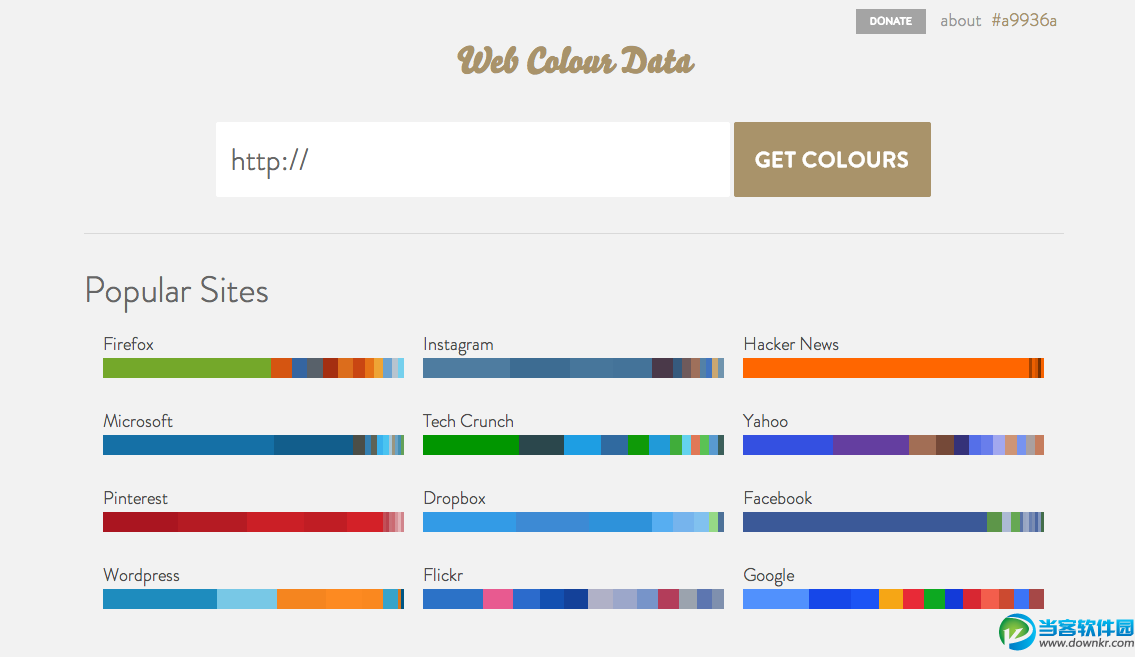The height and width of the screenshot is (657, 1135).
Task: Click the green swatch in Firefox palette
Action: pyautogui.click(x=186, y=368)
